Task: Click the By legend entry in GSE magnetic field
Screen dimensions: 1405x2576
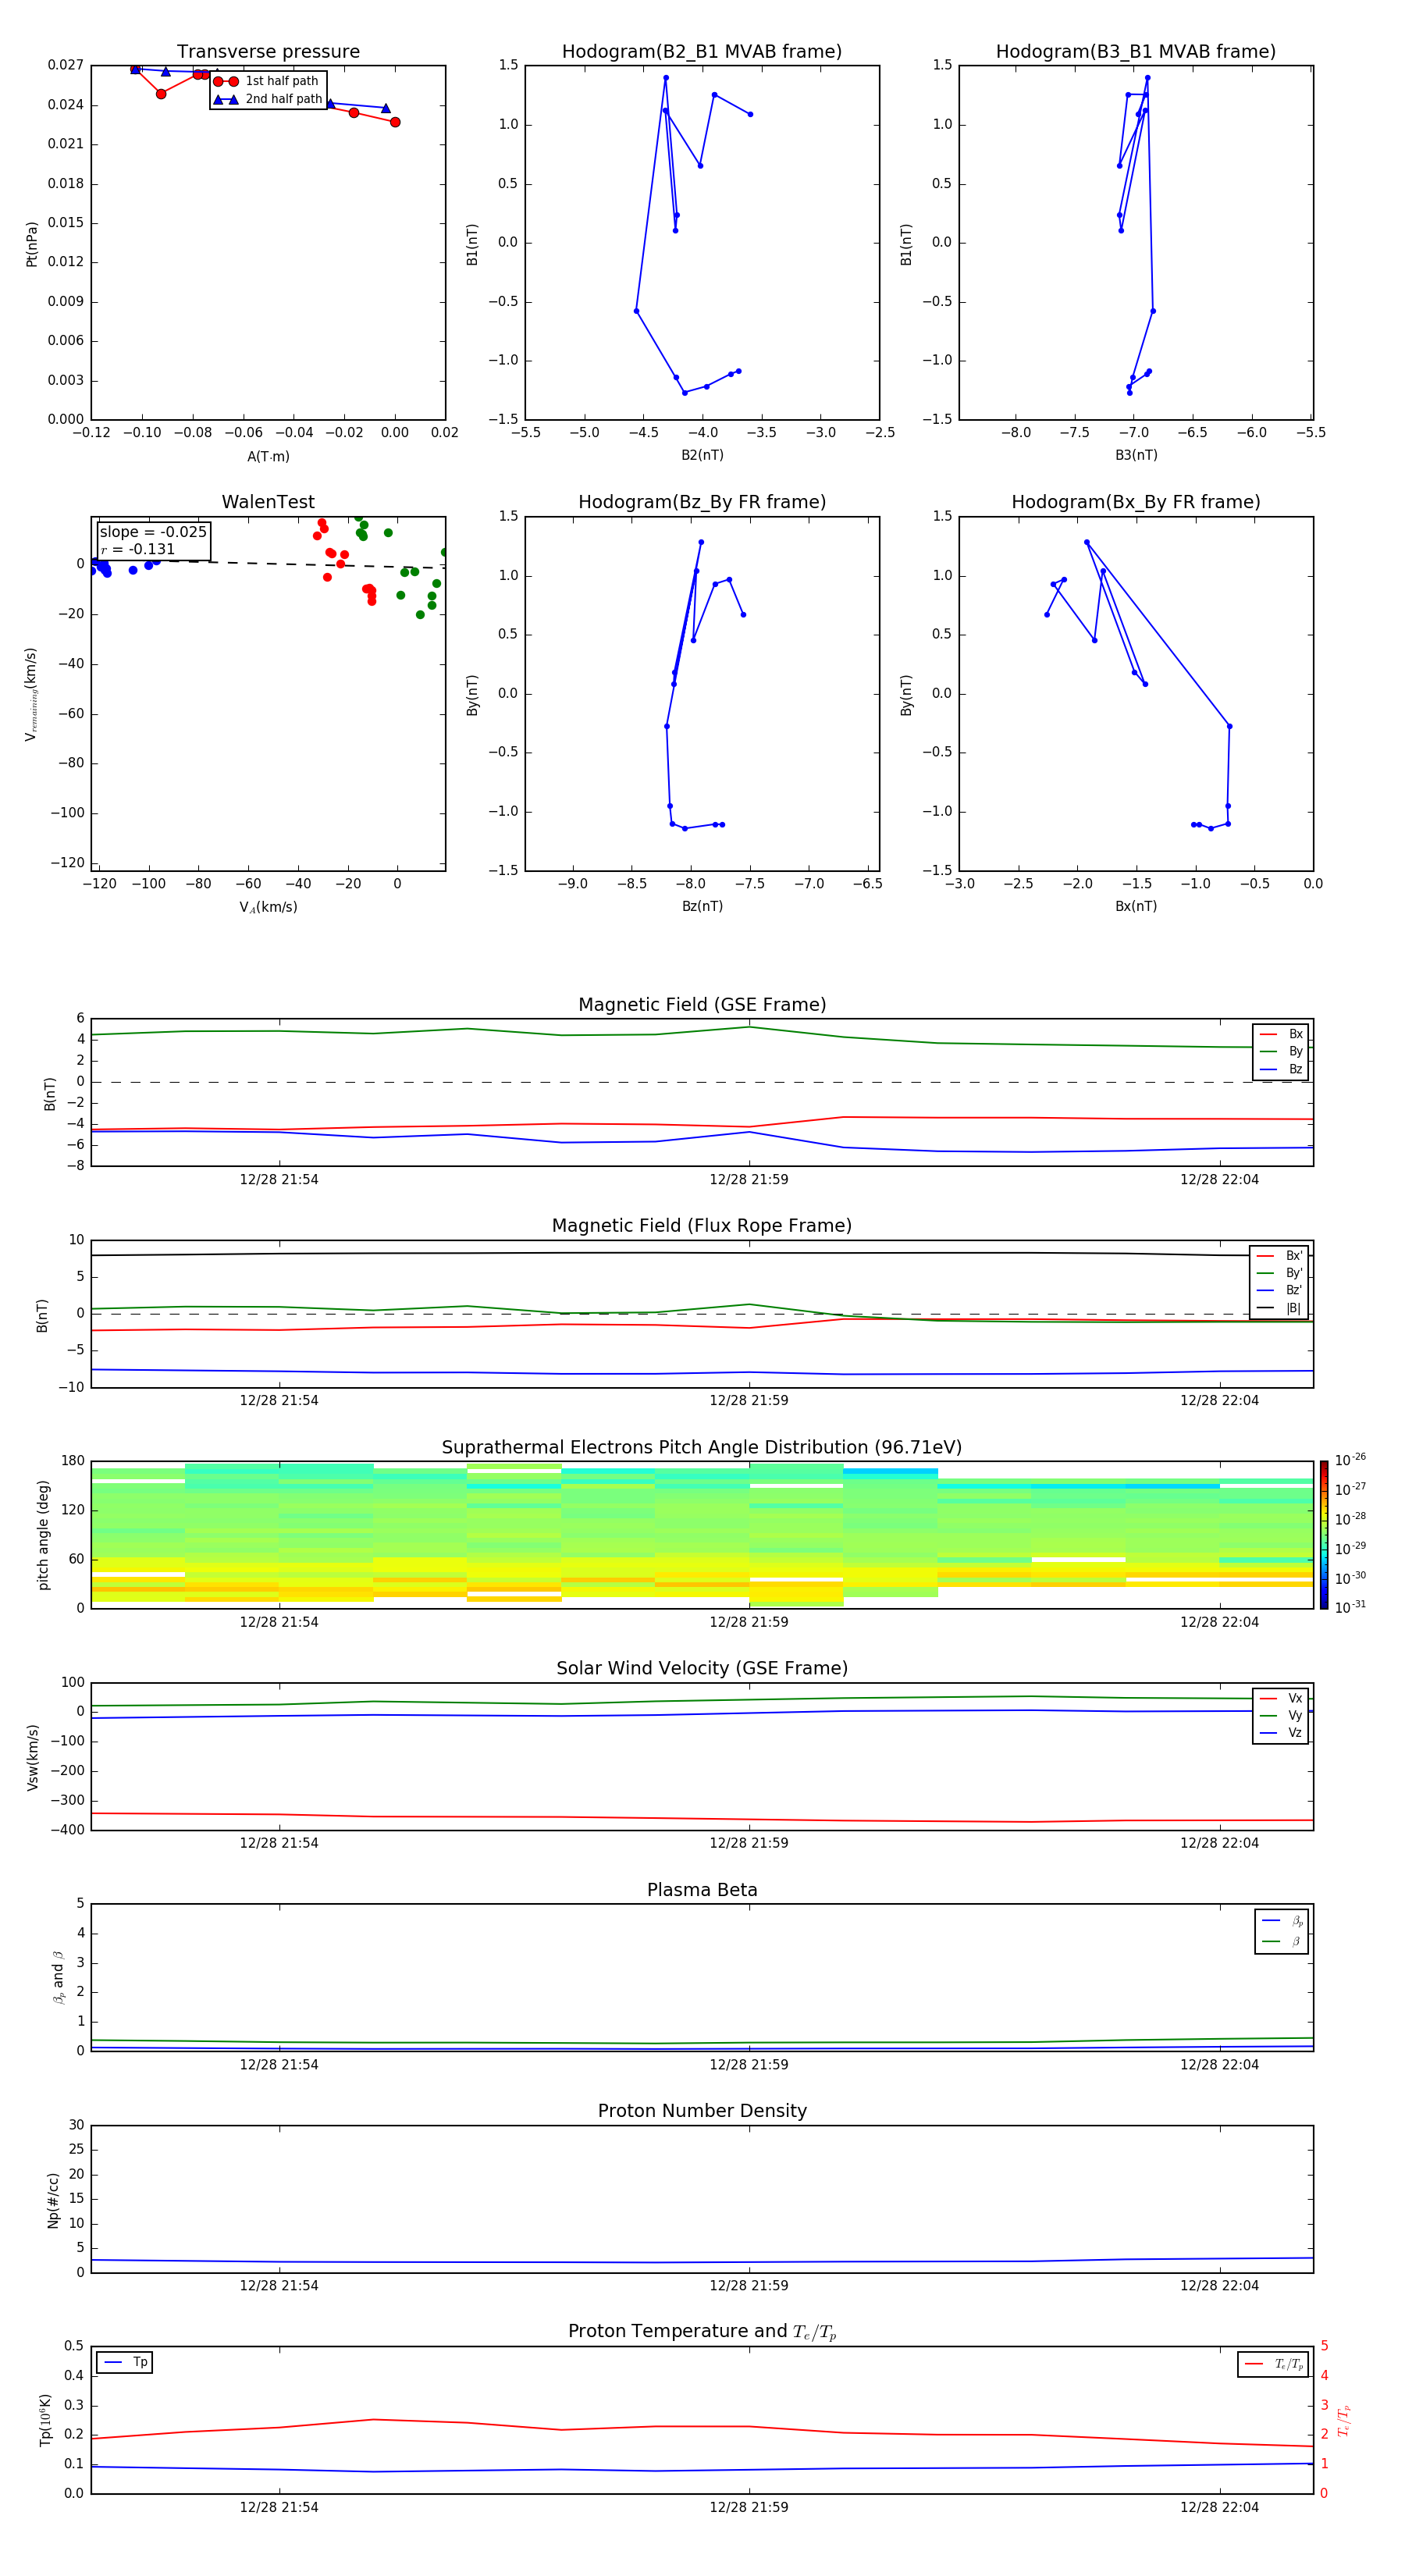Action: 1281,1051
